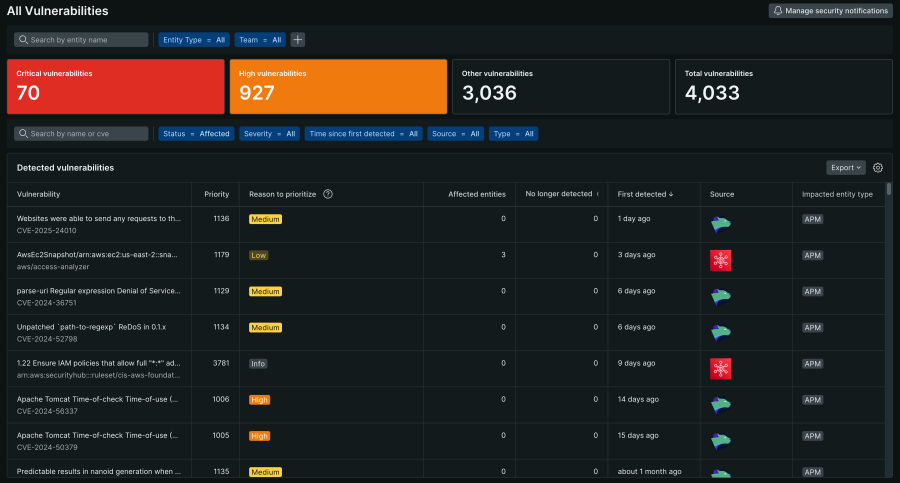Select the High vulnerabilities orange tile
900x483 pixels.
pos(337,86)
